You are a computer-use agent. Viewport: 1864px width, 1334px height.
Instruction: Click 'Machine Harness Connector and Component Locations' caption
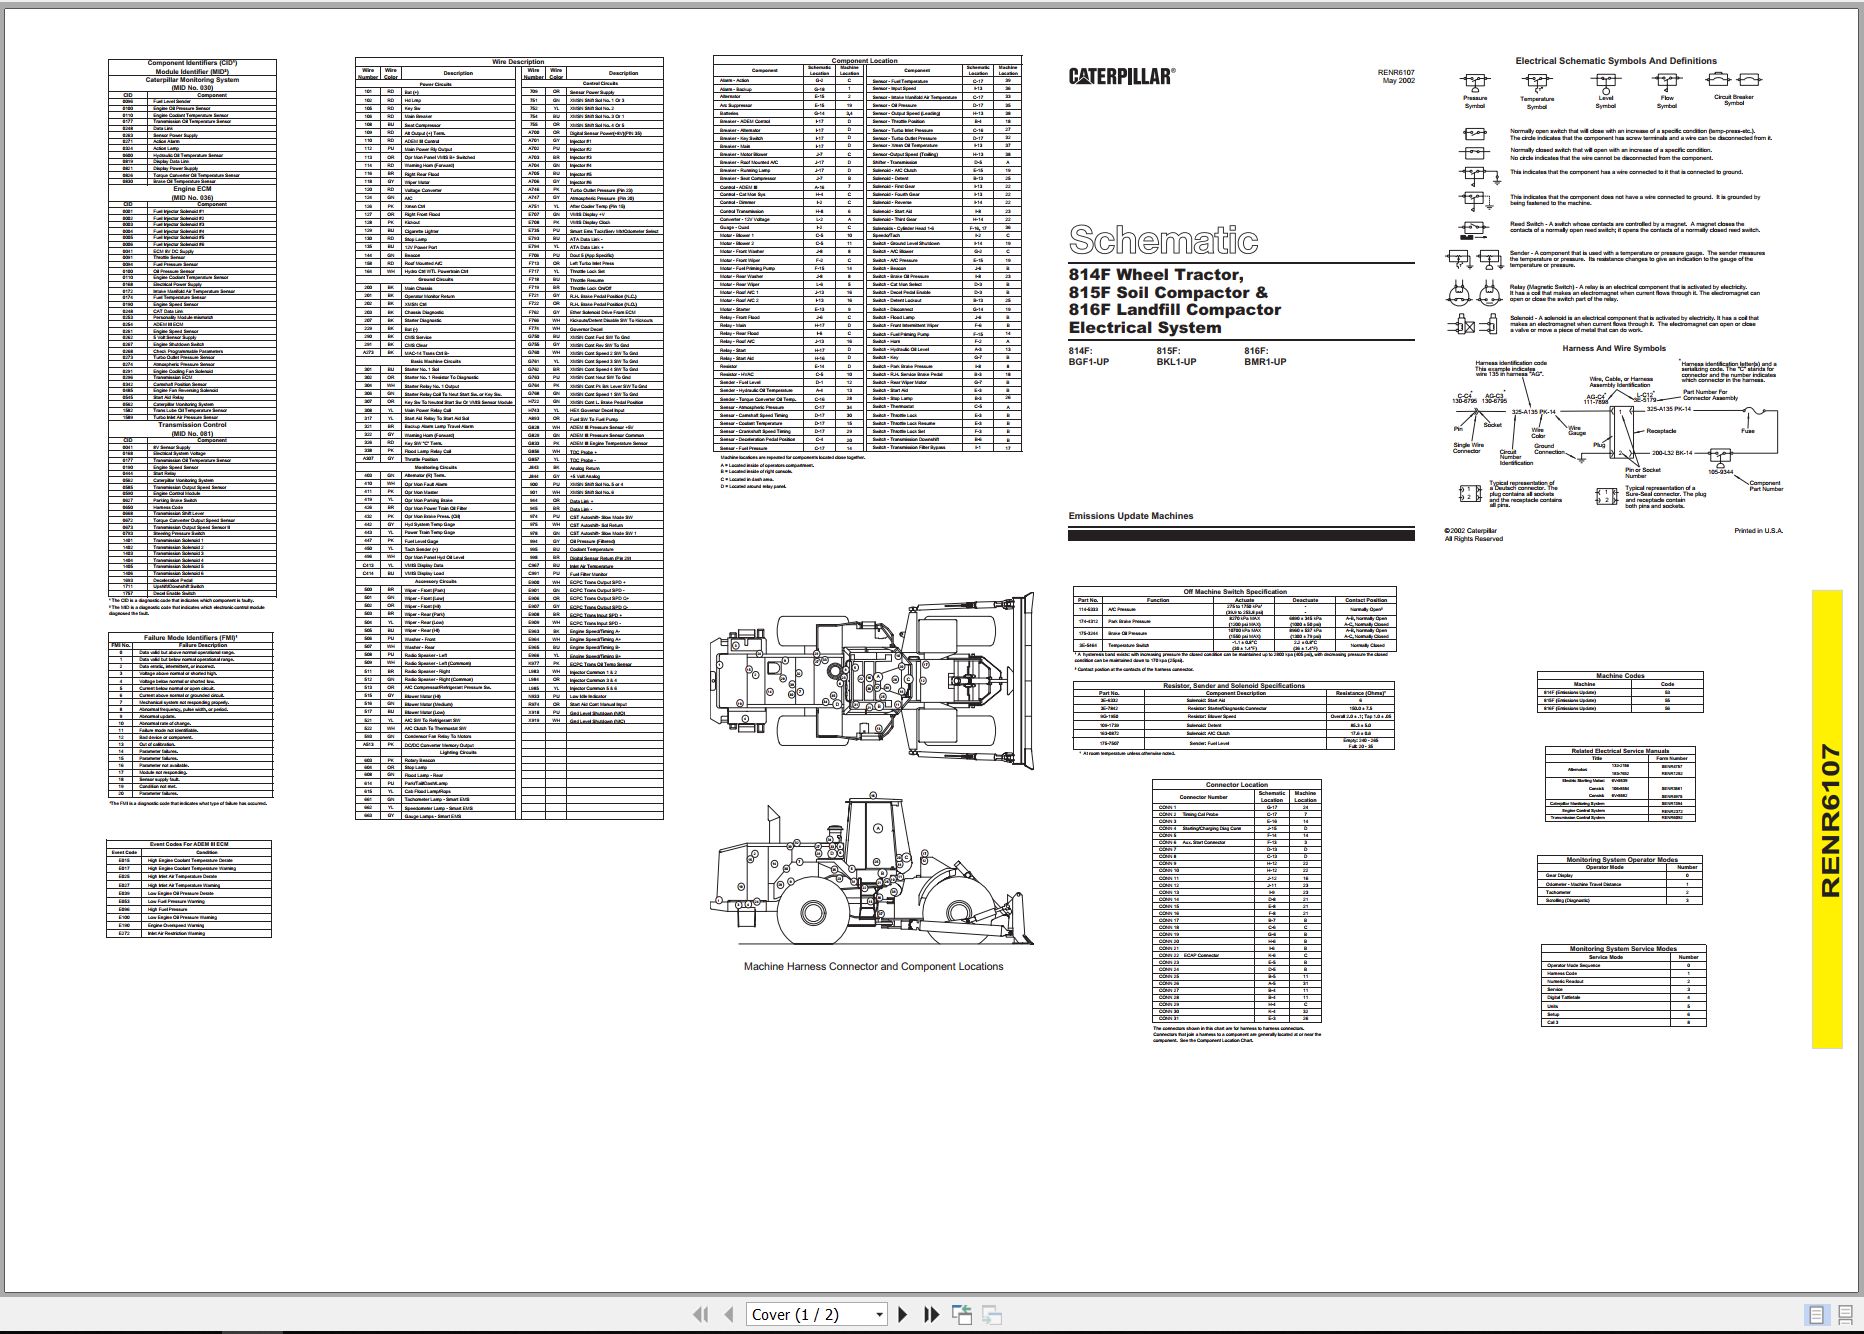pos(873,967)
